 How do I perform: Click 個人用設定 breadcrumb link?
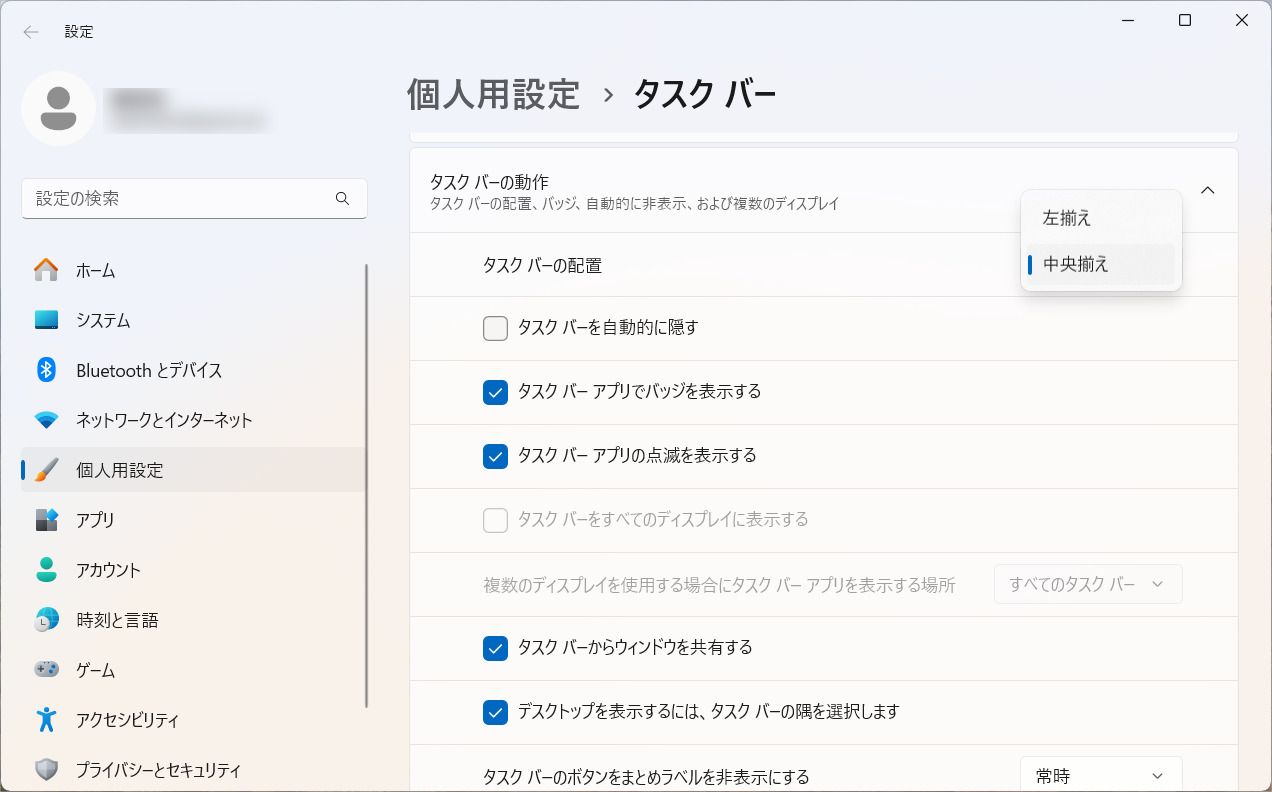point(493,94)
